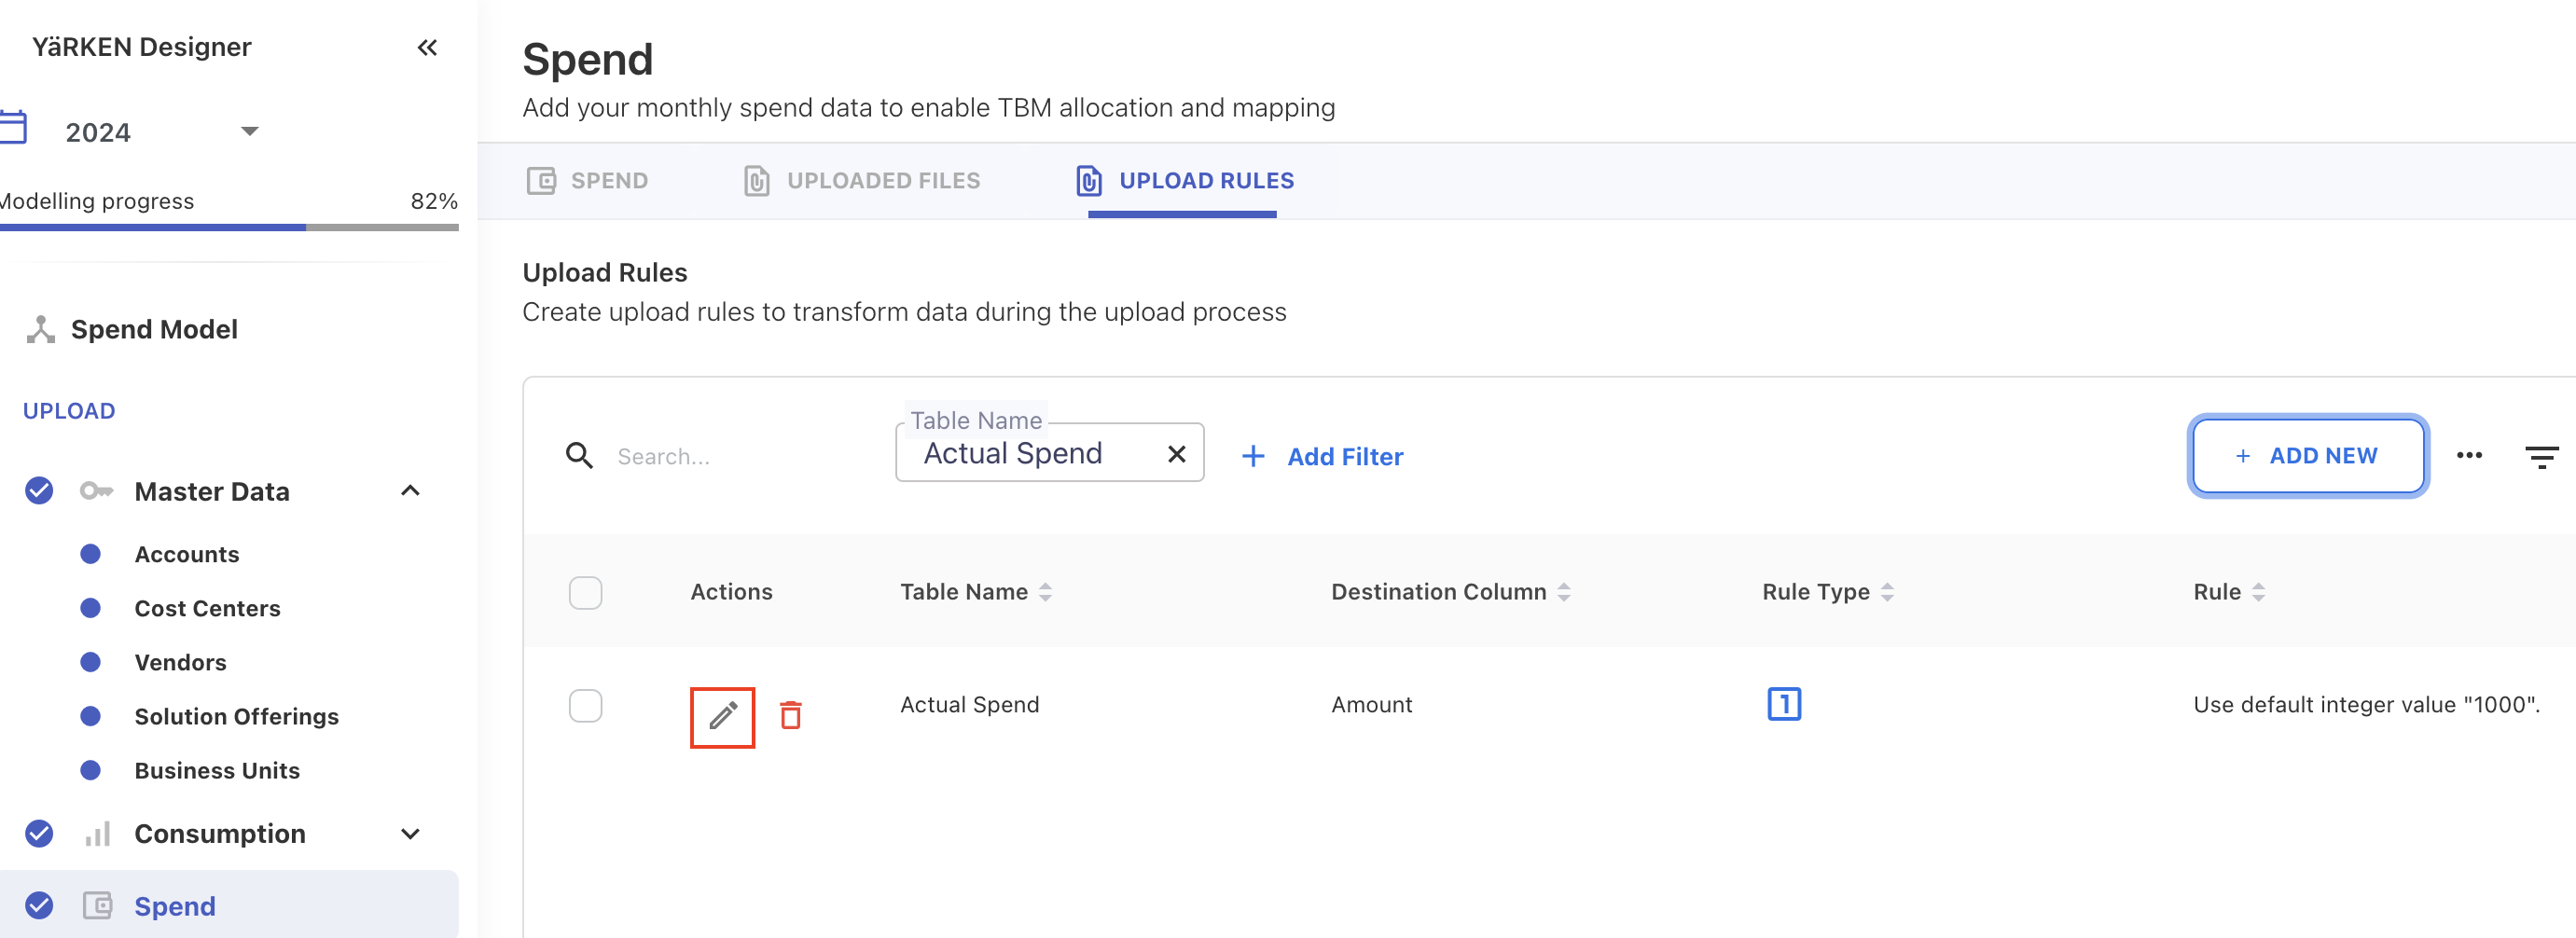Switch to the Uploaded Files tab
2576x938 pixels.
coord(862,181)
